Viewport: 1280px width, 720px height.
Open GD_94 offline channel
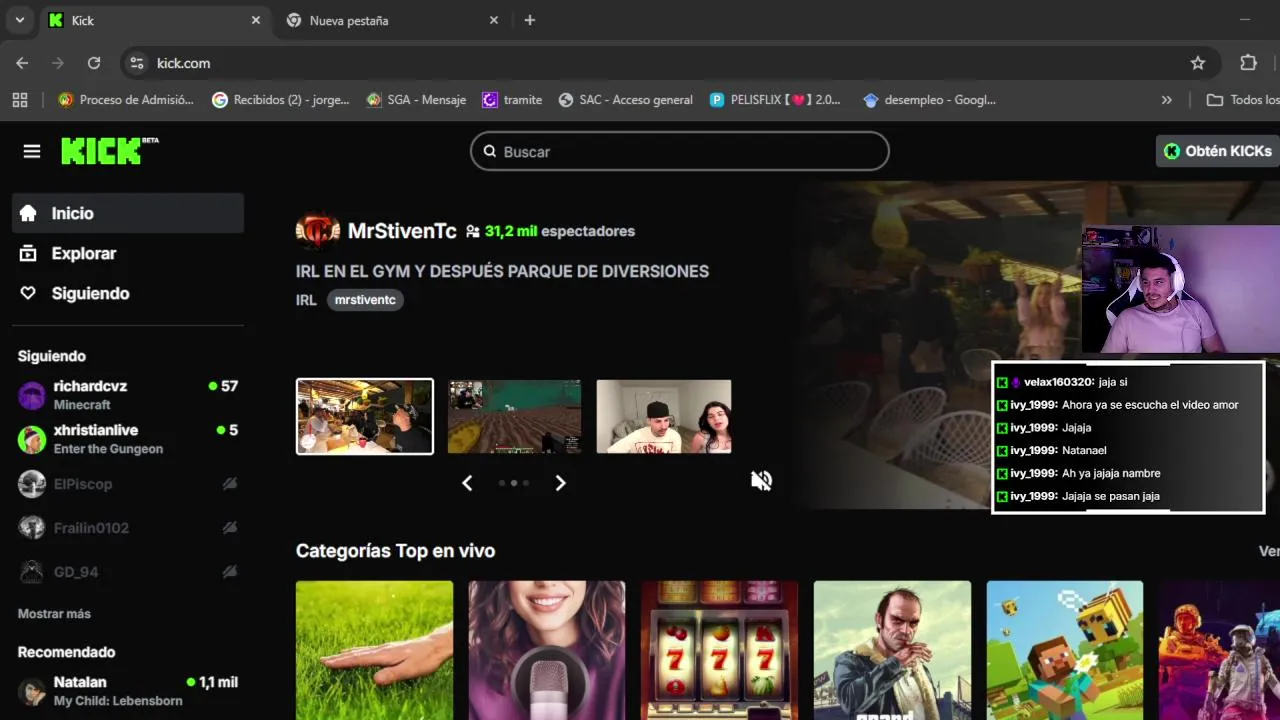click(128, 572)
